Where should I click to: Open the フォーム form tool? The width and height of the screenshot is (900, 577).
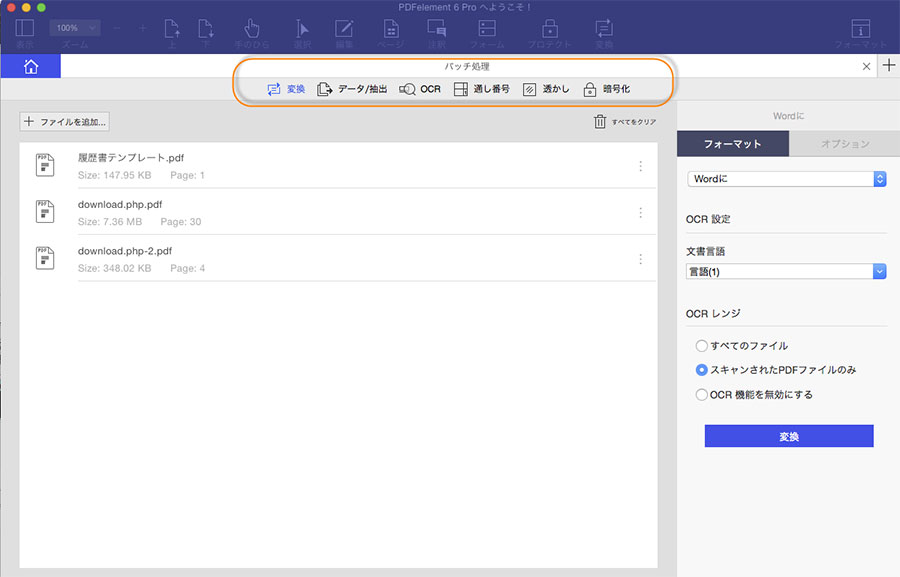click(487, 28)
